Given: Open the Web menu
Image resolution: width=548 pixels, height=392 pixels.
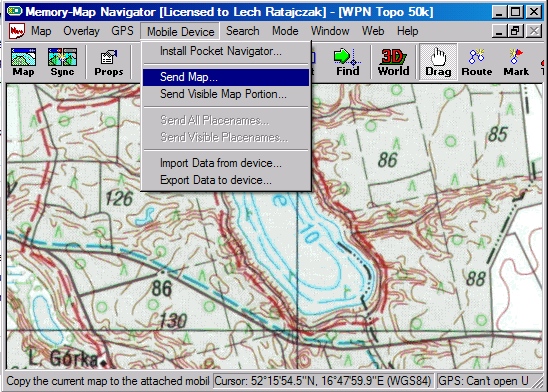Looking at the screenshot, I should click(x=373, y=31).
